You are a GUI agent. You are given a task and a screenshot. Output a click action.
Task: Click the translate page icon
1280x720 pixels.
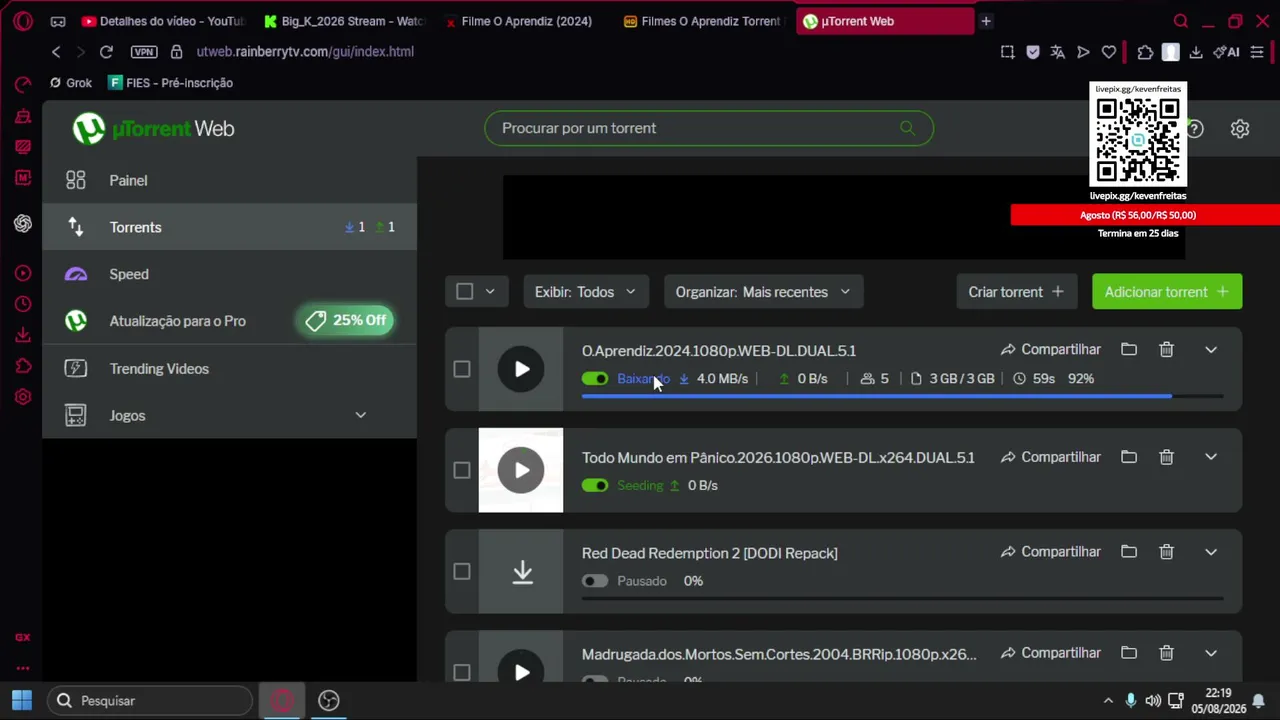[x=1058, y=52]
